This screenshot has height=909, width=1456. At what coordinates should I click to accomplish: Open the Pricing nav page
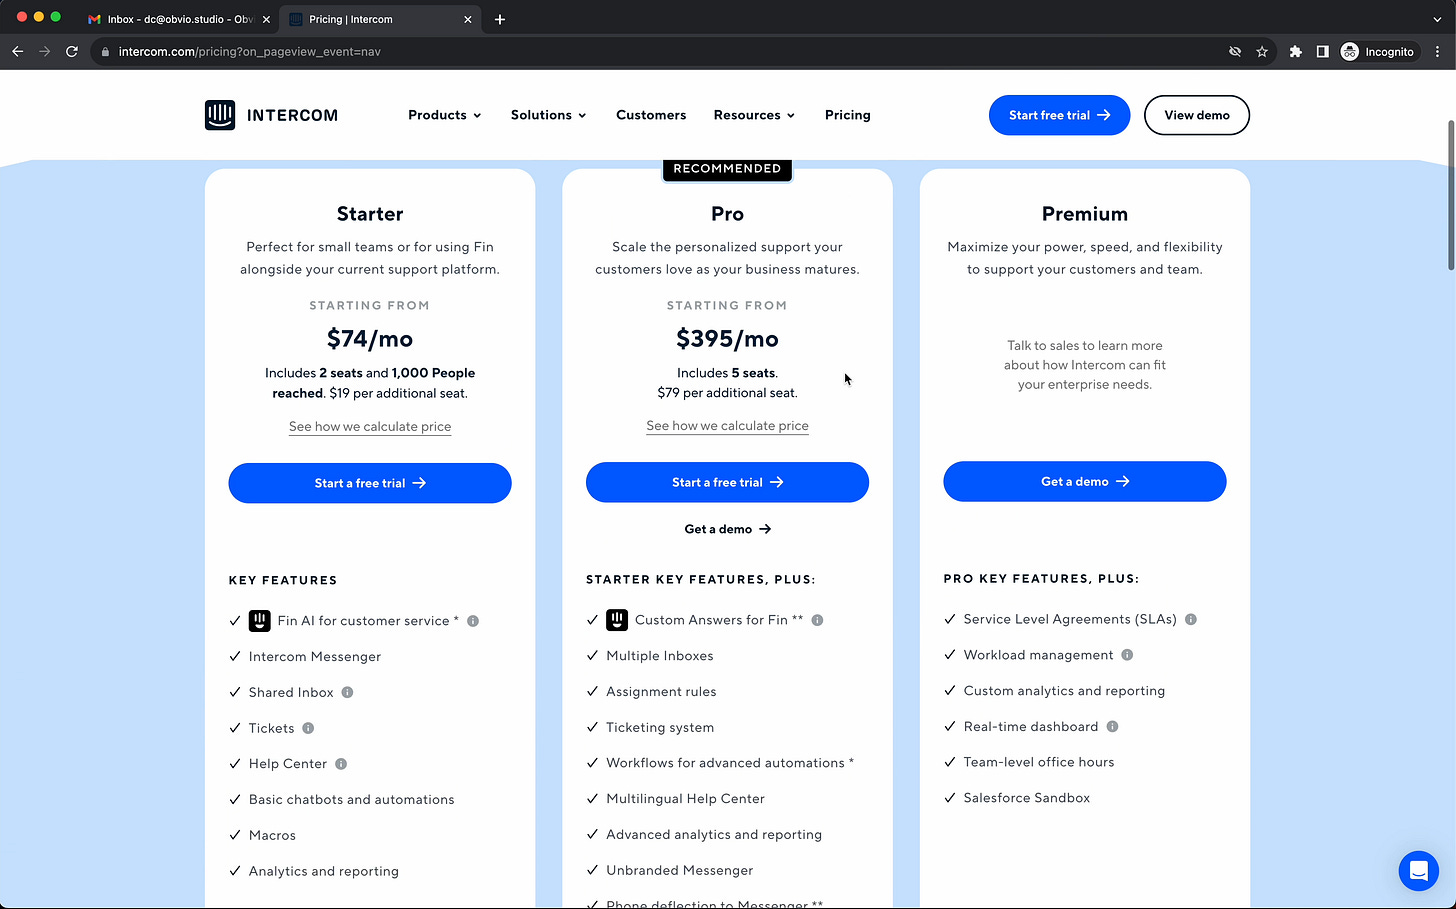(x=848, y=115)
